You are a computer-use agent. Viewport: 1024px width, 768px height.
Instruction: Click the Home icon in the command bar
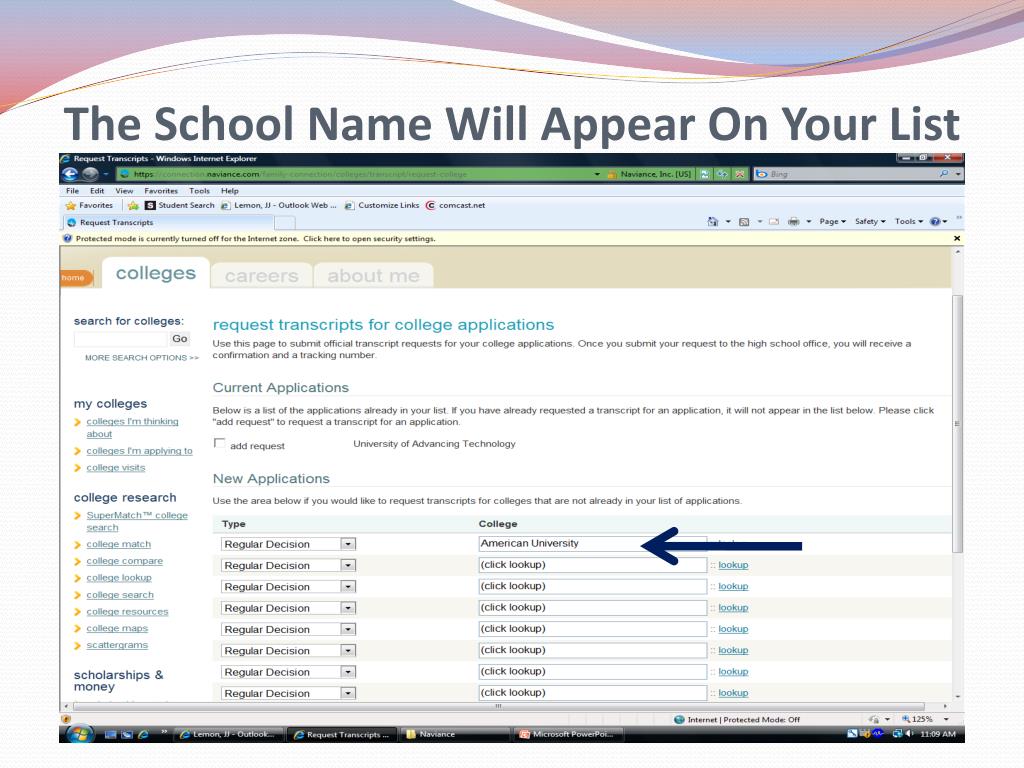pyautogui.click(x=712, y=222)
